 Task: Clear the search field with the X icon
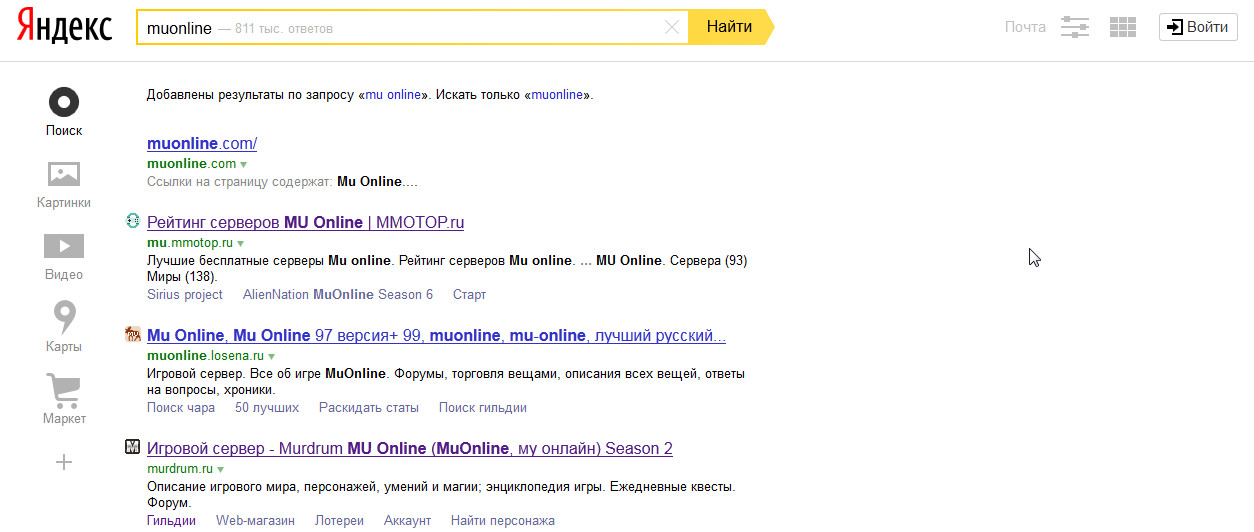coord(672,28)
